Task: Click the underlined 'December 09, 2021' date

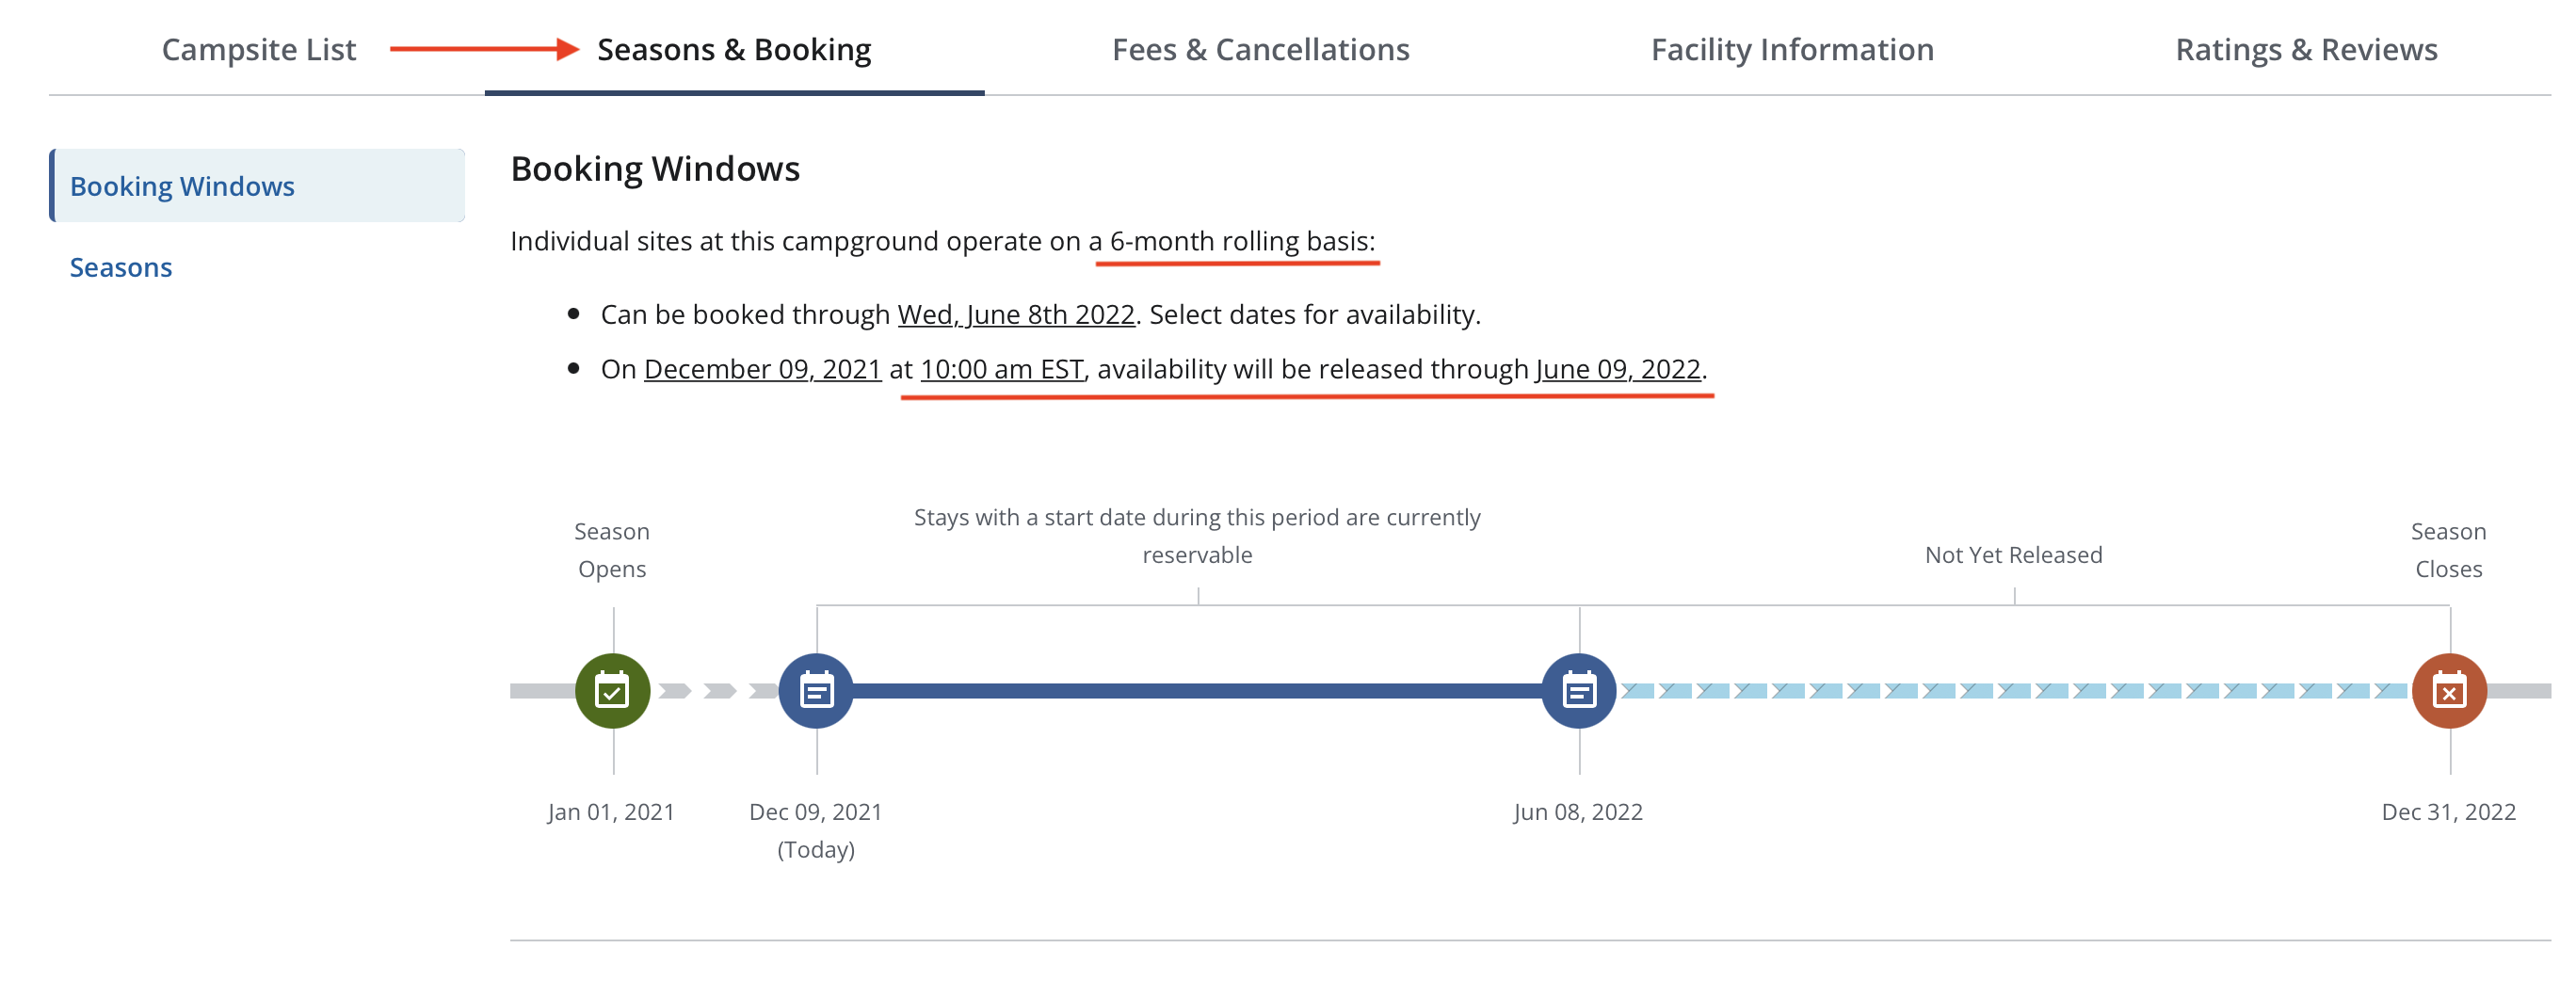Action: [762, 370]
